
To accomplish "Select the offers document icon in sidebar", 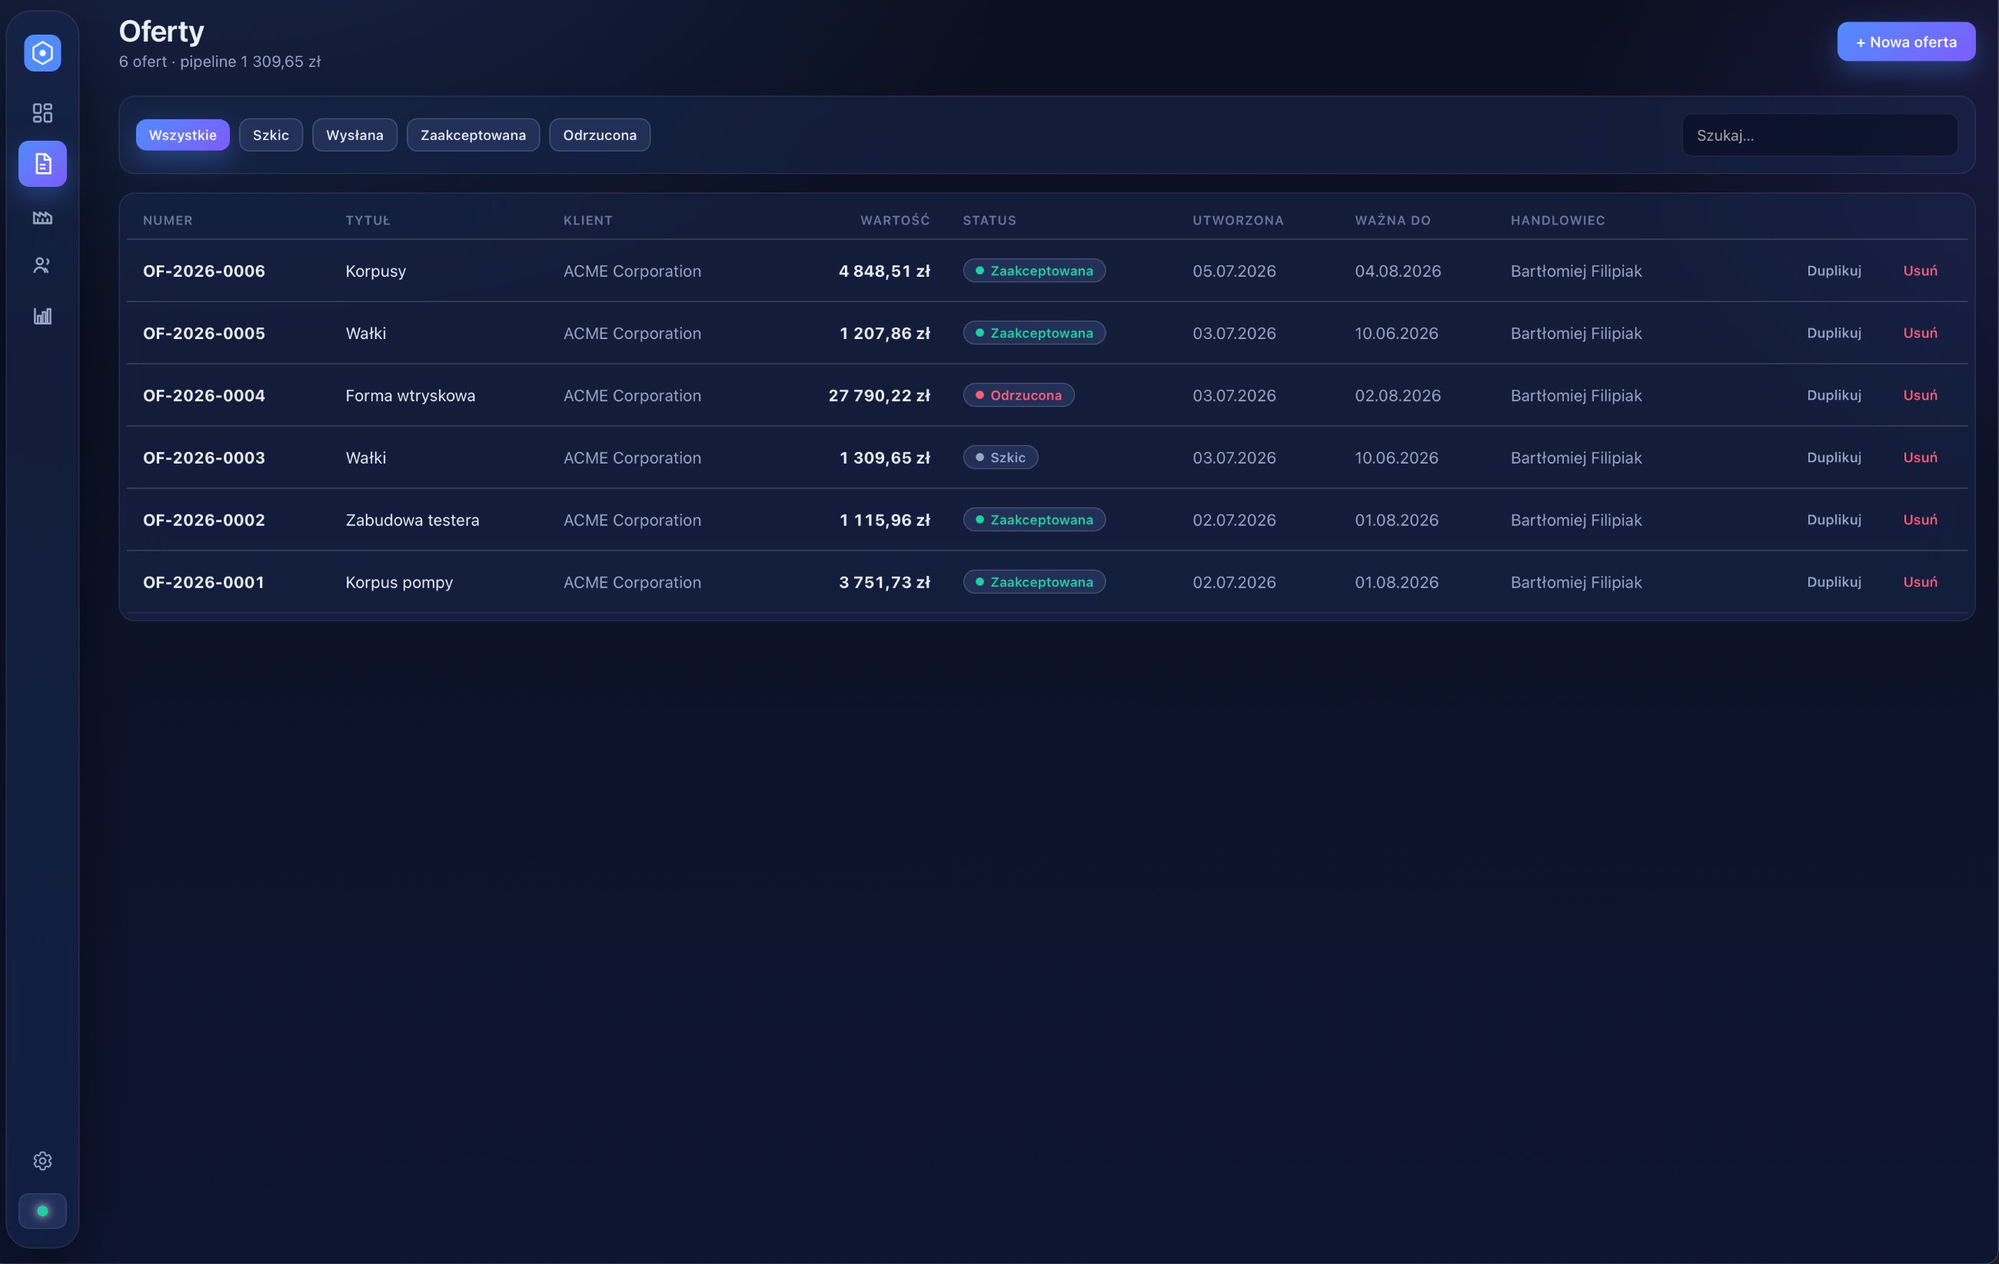I will 42,164.
